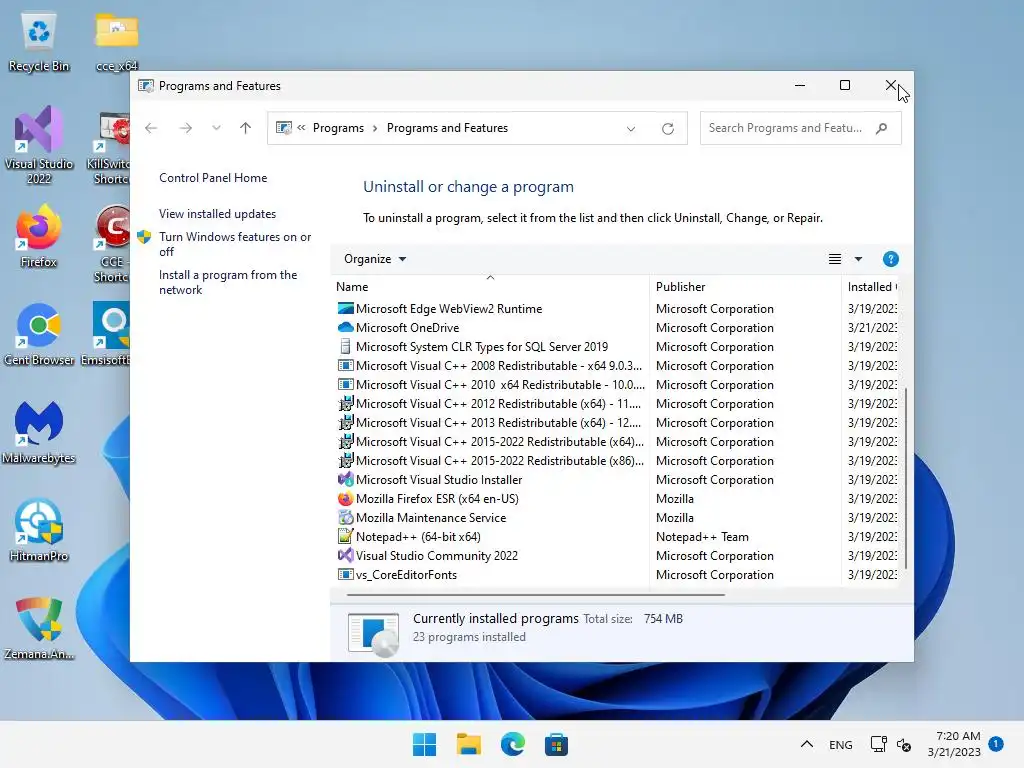
Task: Refresh the Programs and Features list
Action: pos(667,129)
